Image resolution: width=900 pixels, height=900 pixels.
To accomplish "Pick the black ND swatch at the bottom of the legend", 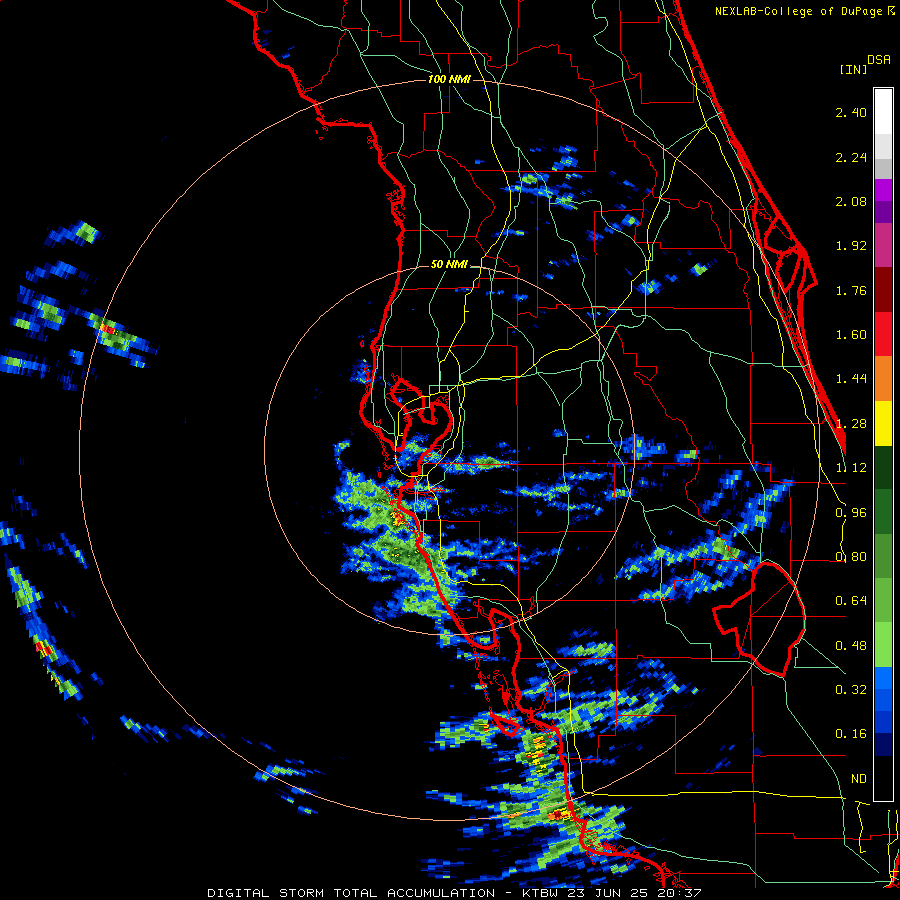I will coord(883,778).
